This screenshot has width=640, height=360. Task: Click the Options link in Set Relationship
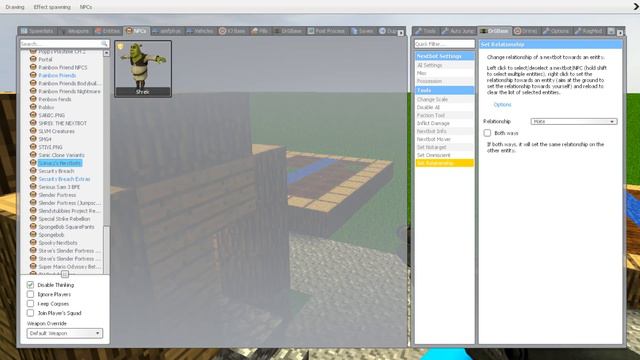(502, 104)
